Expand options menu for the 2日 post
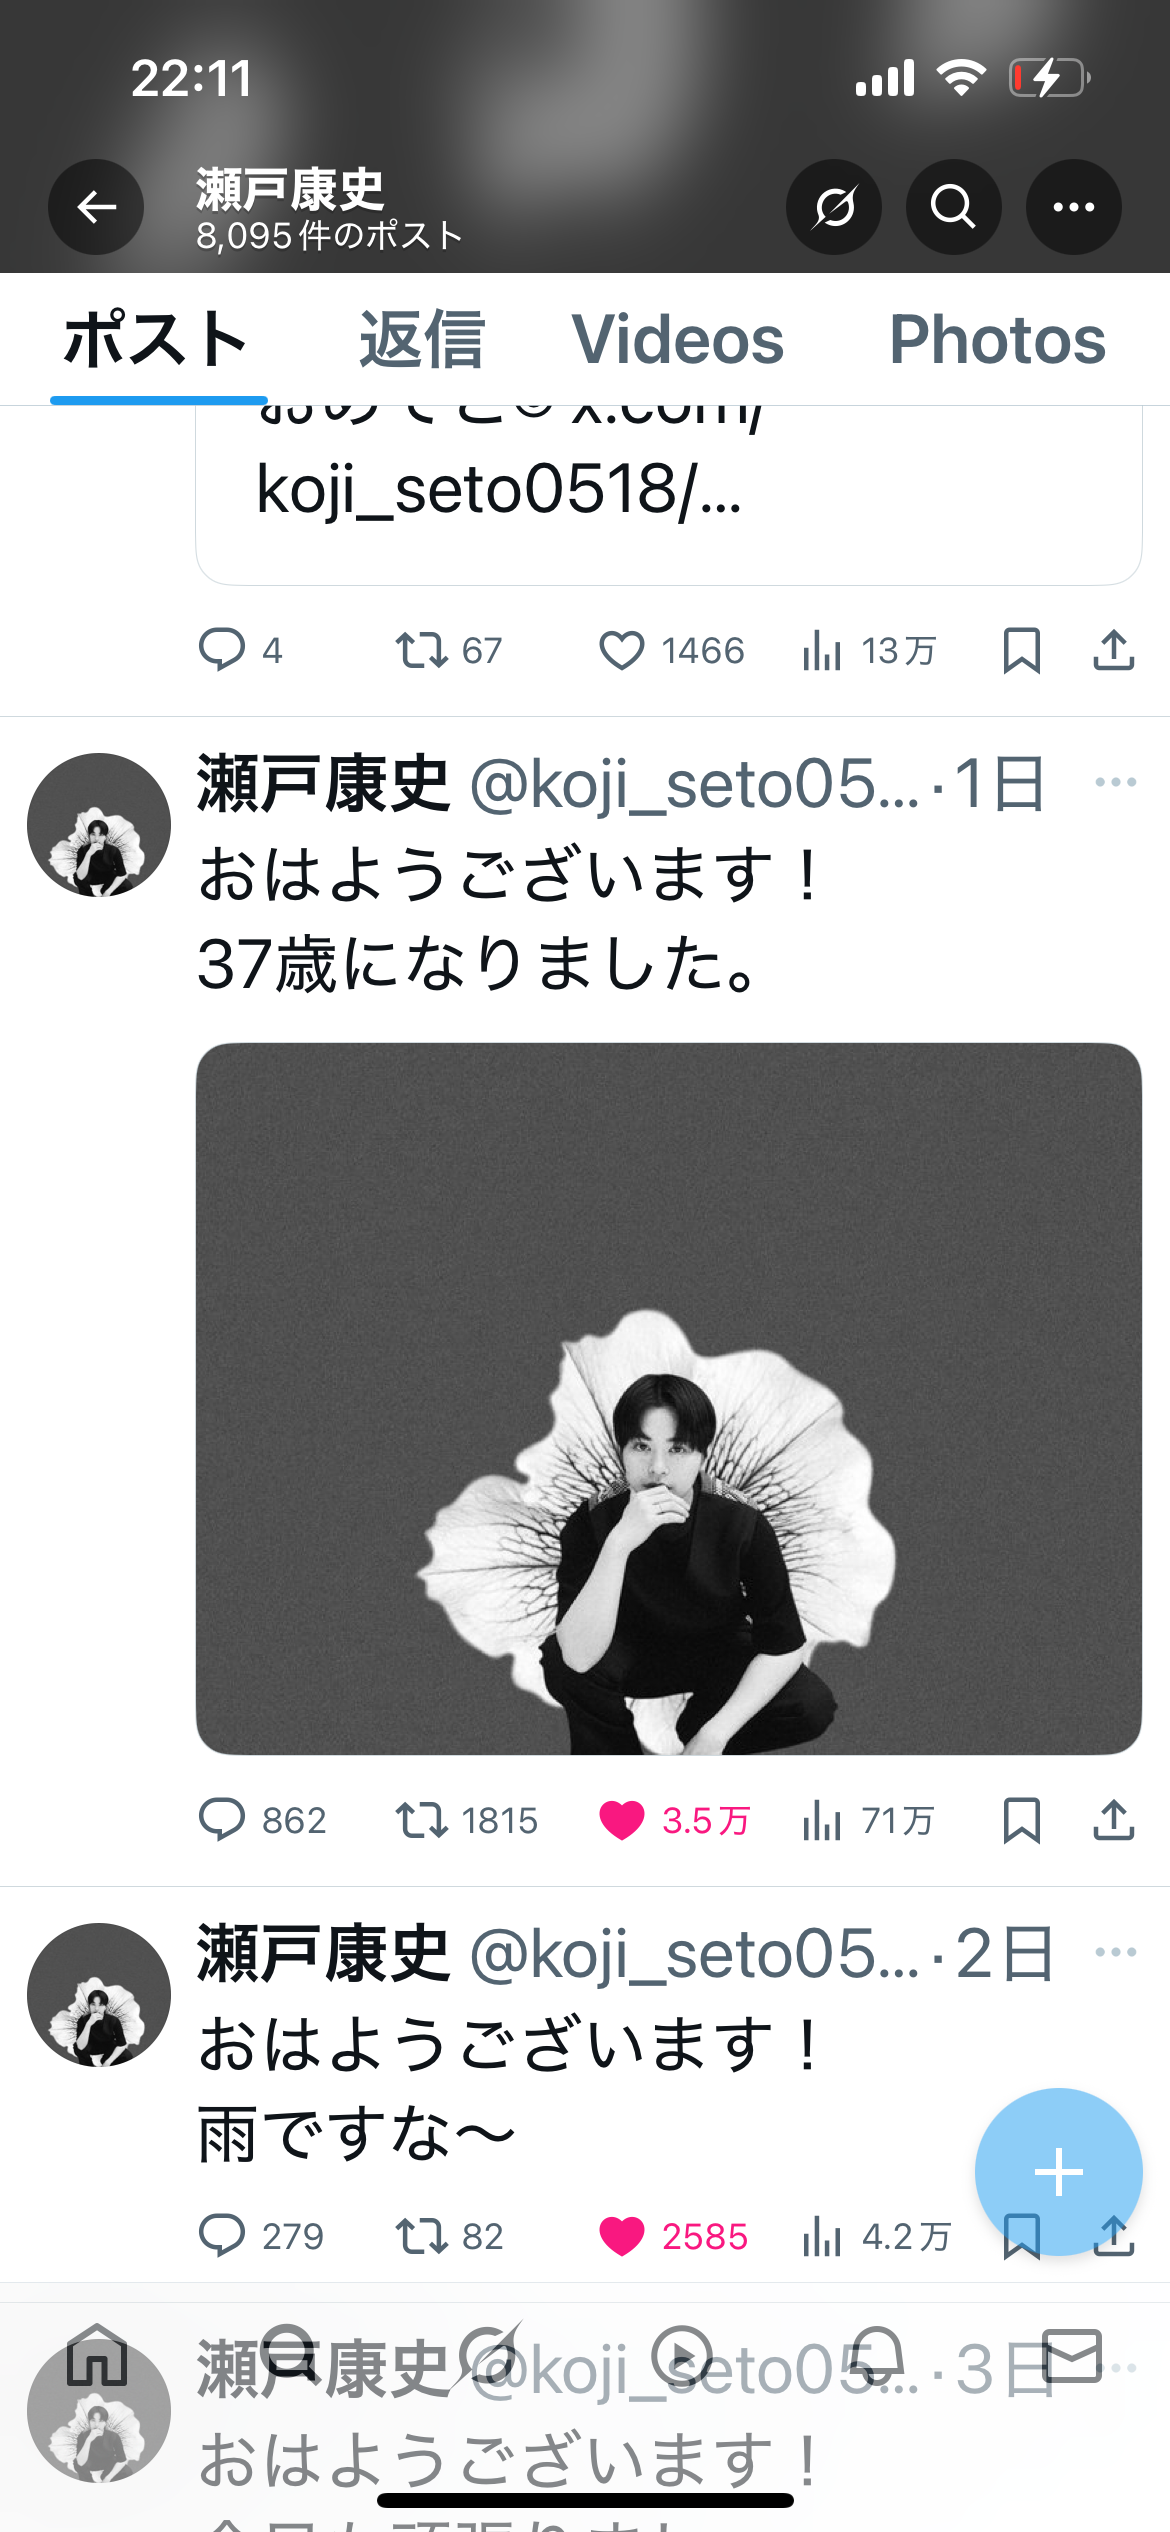1170x2532 pixels. pos(1115,1951)
